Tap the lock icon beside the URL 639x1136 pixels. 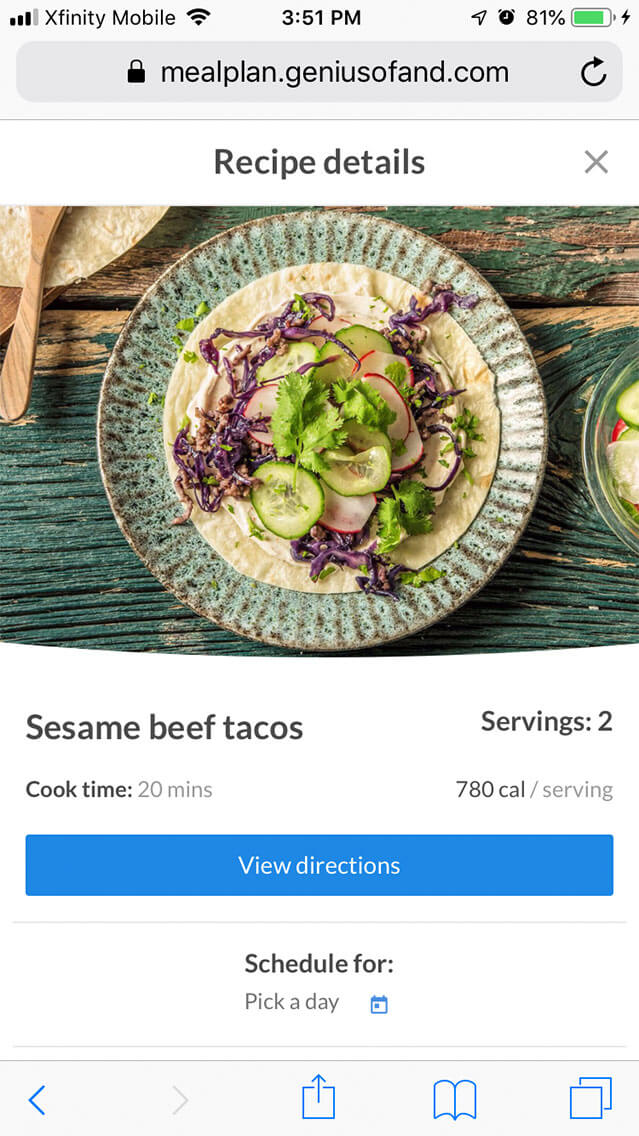[x=136, y=72]
